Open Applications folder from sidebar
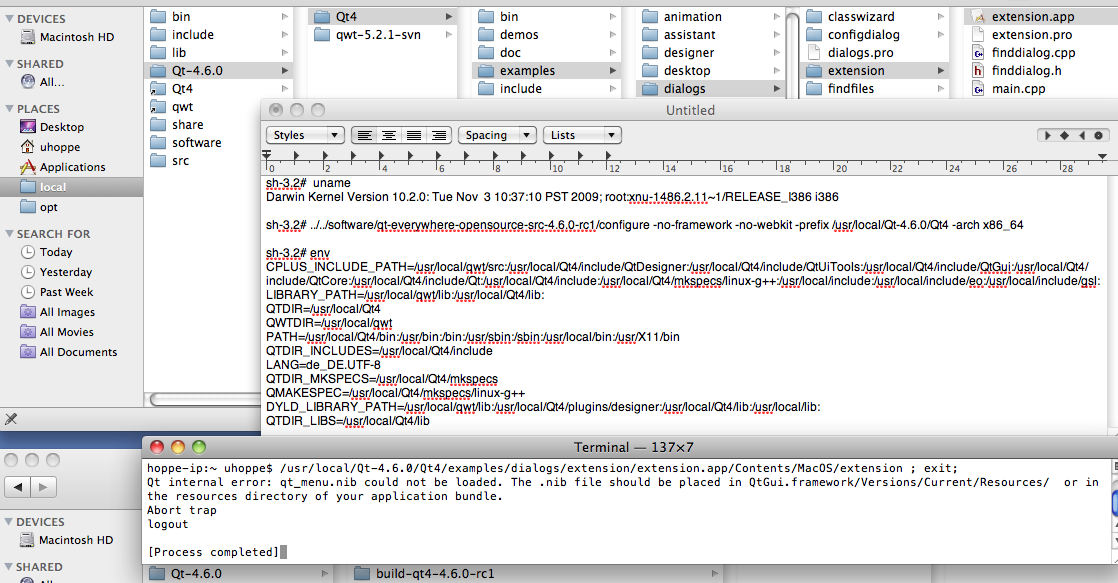1118x583 pixels. click(x=63, y=167)
